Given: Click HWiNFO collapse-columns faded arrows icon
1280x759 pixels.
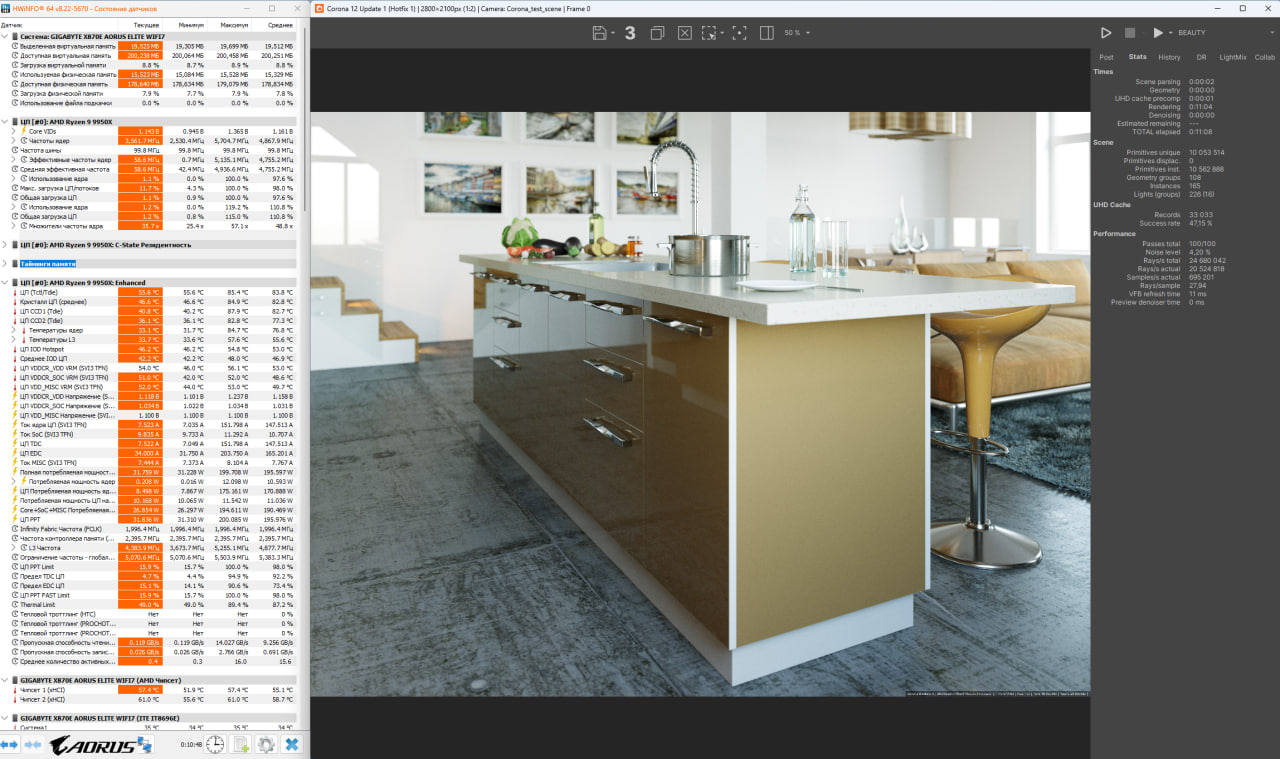Looking at the screenshot, I should tap(31, 744).
